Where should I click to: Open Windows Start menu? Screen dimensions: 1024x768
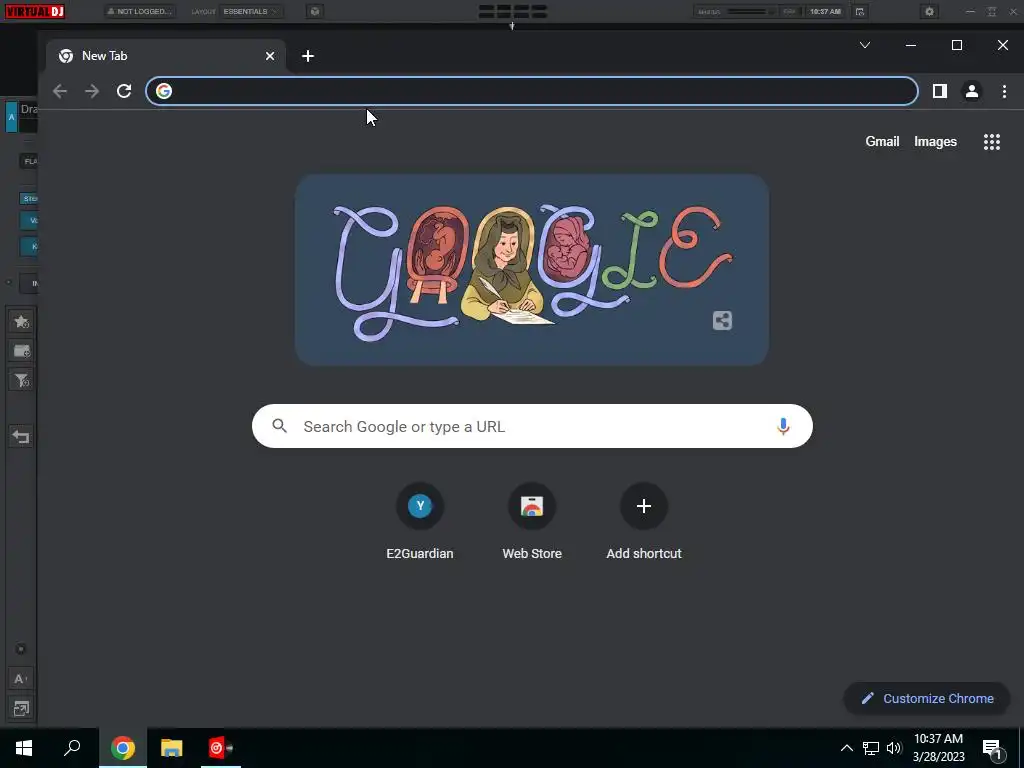[24, 748]
